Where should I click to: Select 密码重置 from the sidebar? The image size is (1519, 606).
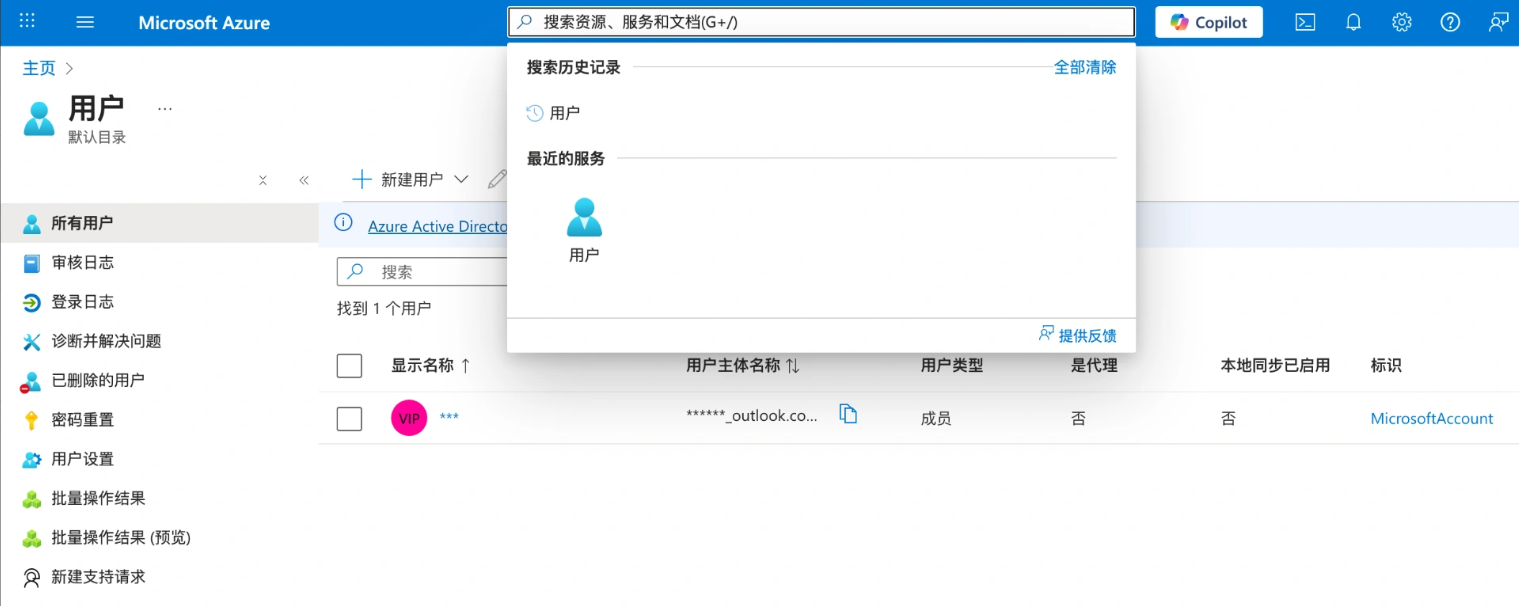coord(83,420)
